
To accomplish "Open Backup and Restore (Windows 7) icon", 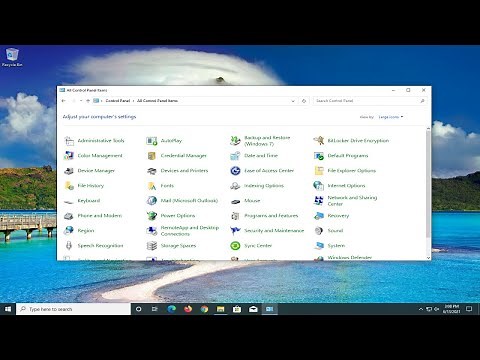I will pos(235,141).
